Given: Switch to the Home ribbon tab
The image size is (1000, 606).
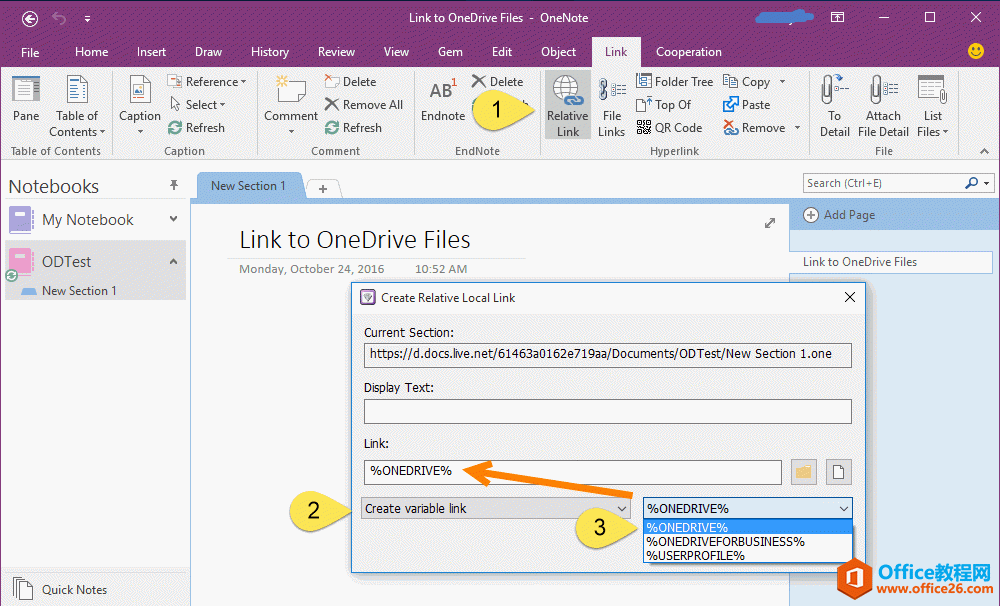Looking at the screenshot, I should tap(91, 52).
